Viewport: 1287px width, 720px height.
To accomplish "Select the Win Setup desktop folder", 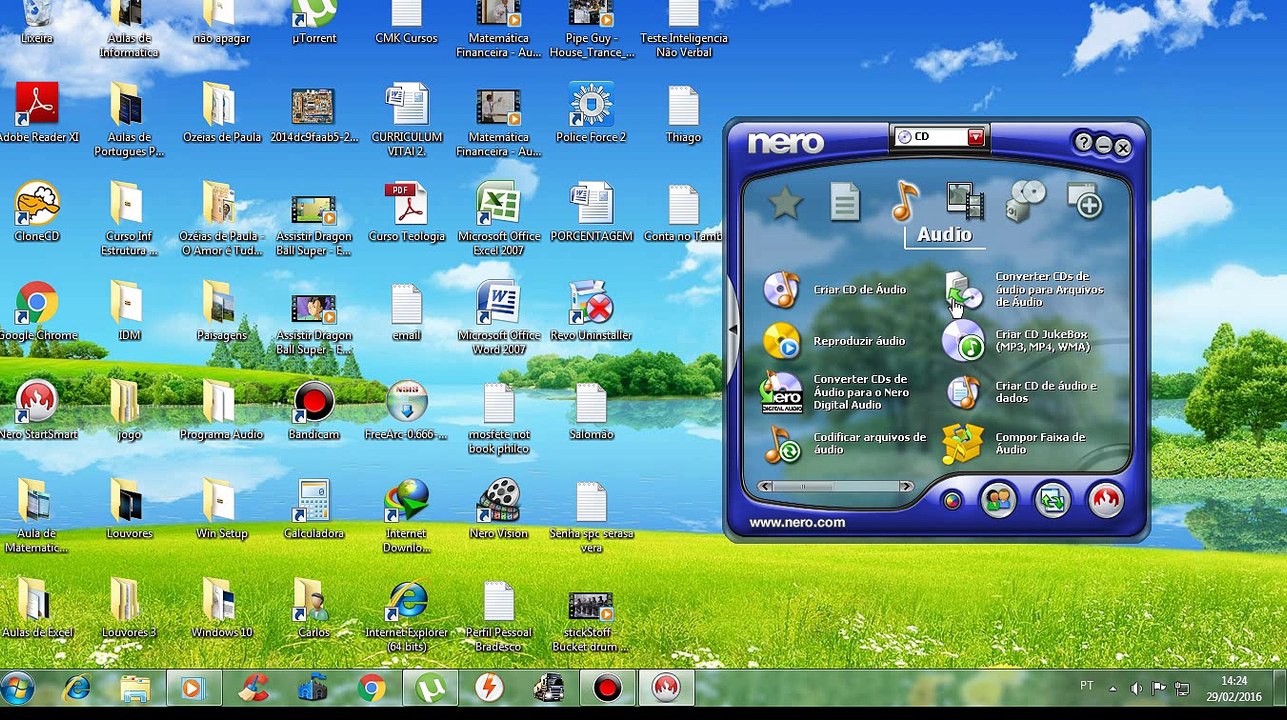I will coord(221,509).
